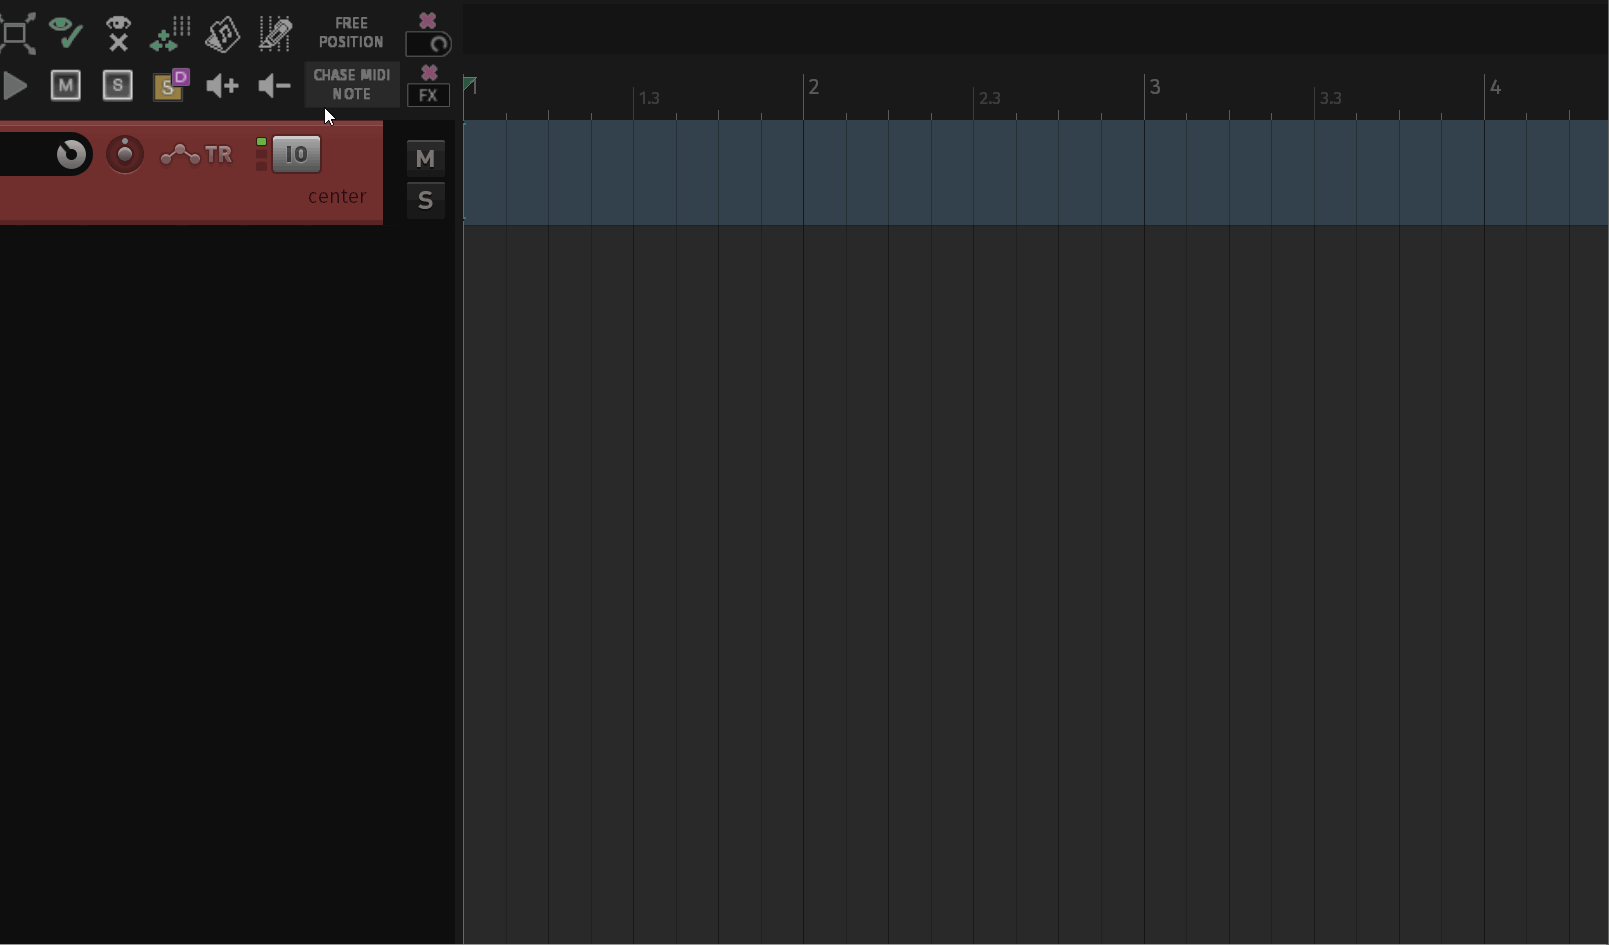Click the green move arrows grid icon
This screenshot has width=1609, height=945.
coord(170,34)
